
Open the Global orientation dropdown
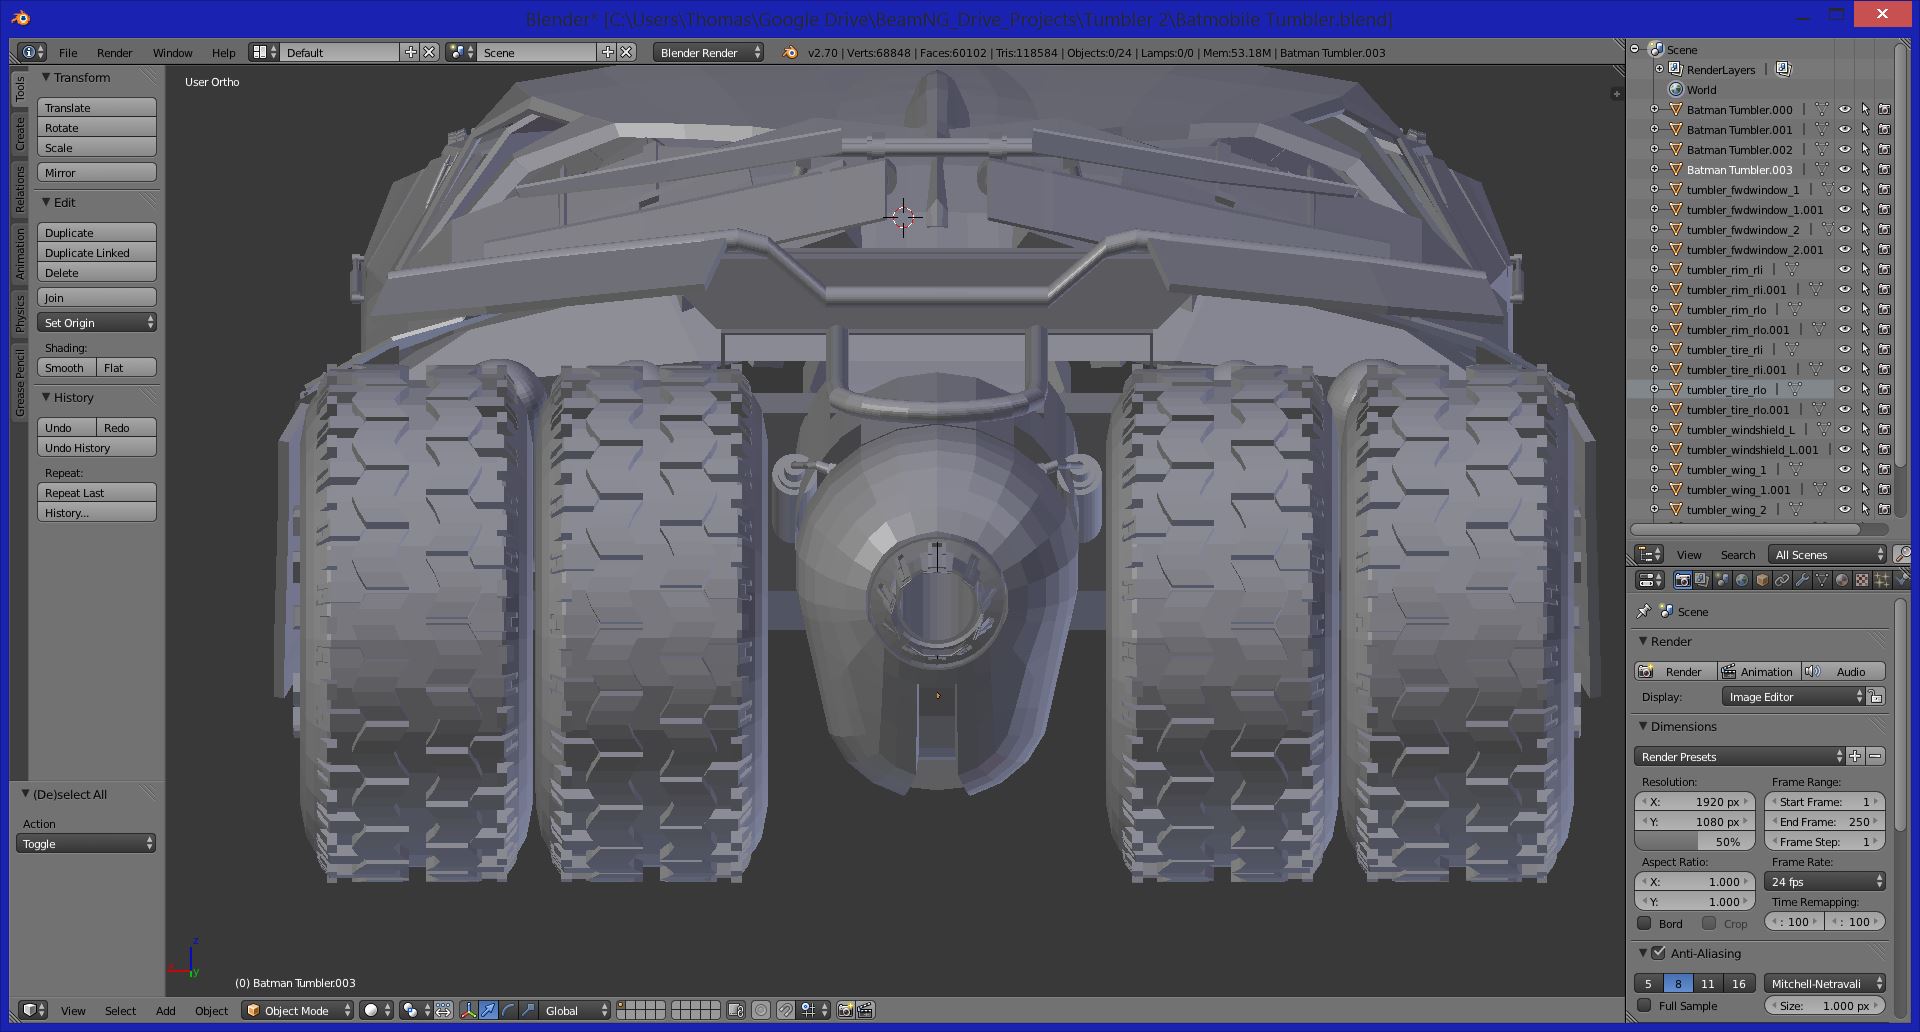pyautogui.click(x=575, y=1010)
